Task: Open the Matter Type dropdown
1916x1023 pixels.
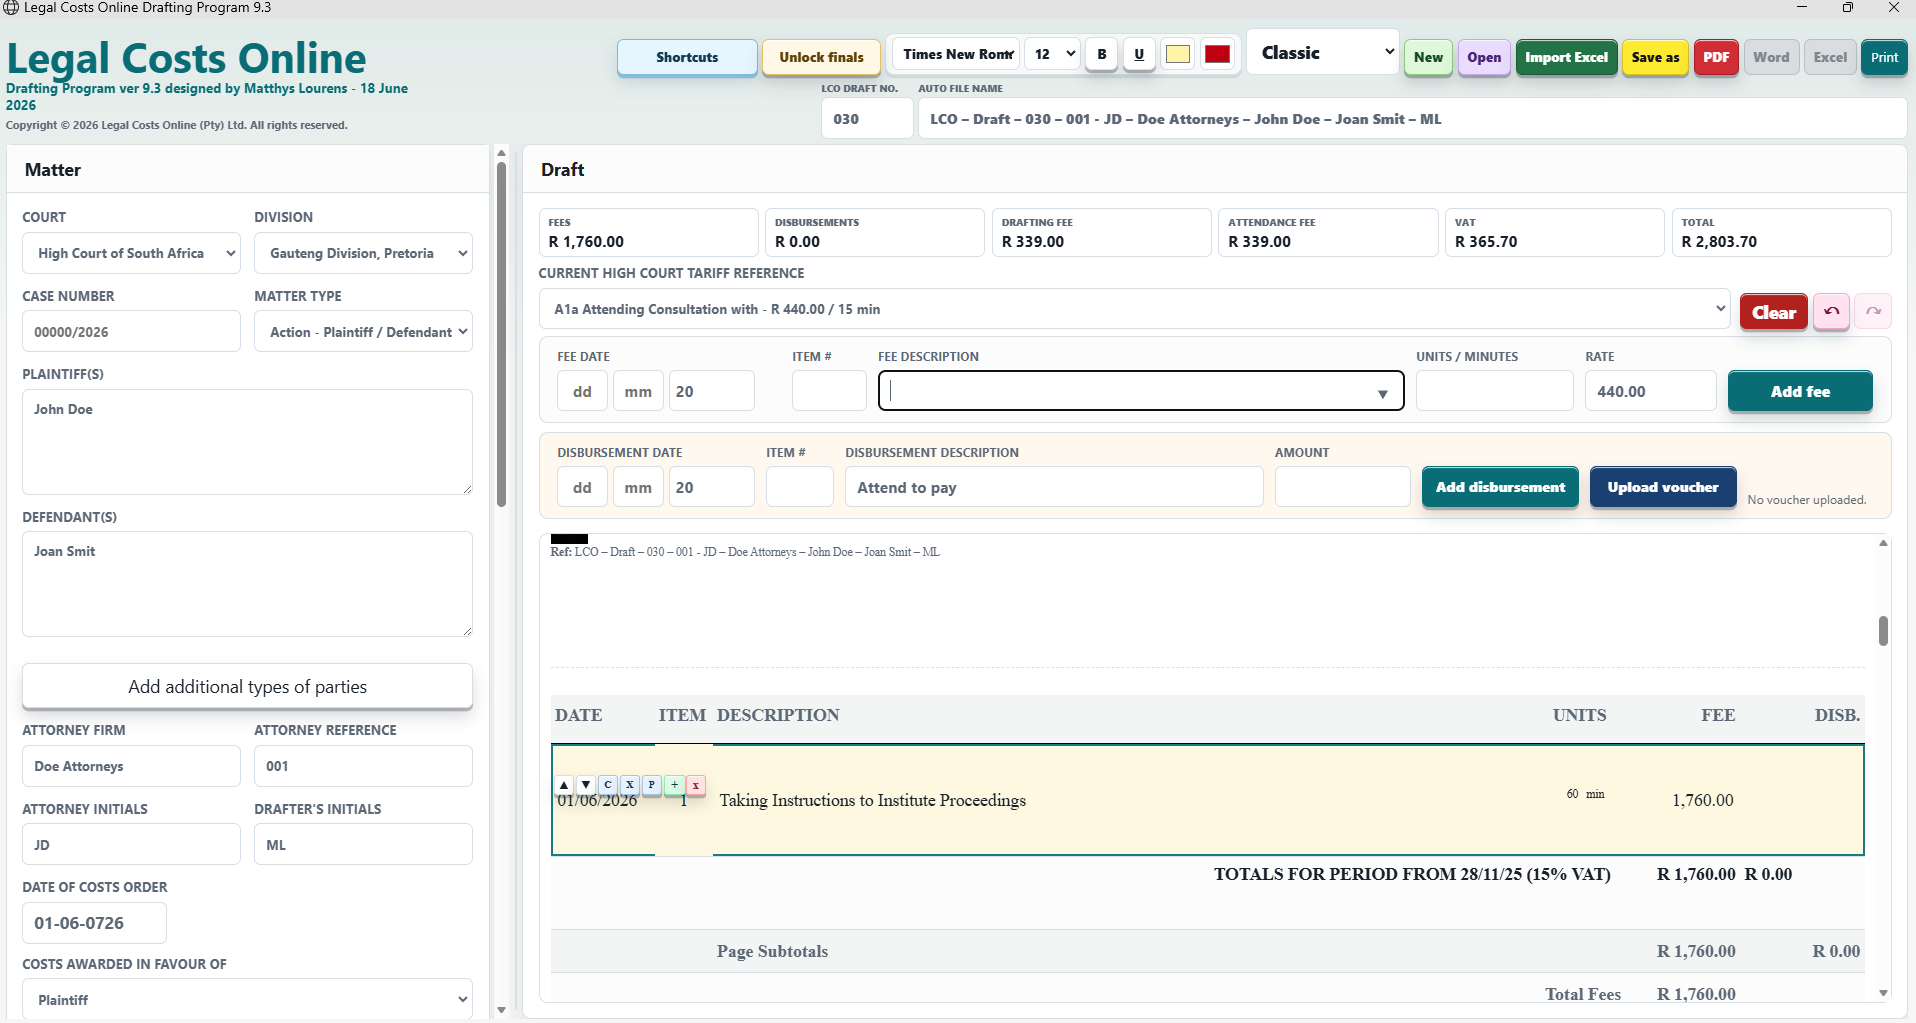Action: point(363,332)
